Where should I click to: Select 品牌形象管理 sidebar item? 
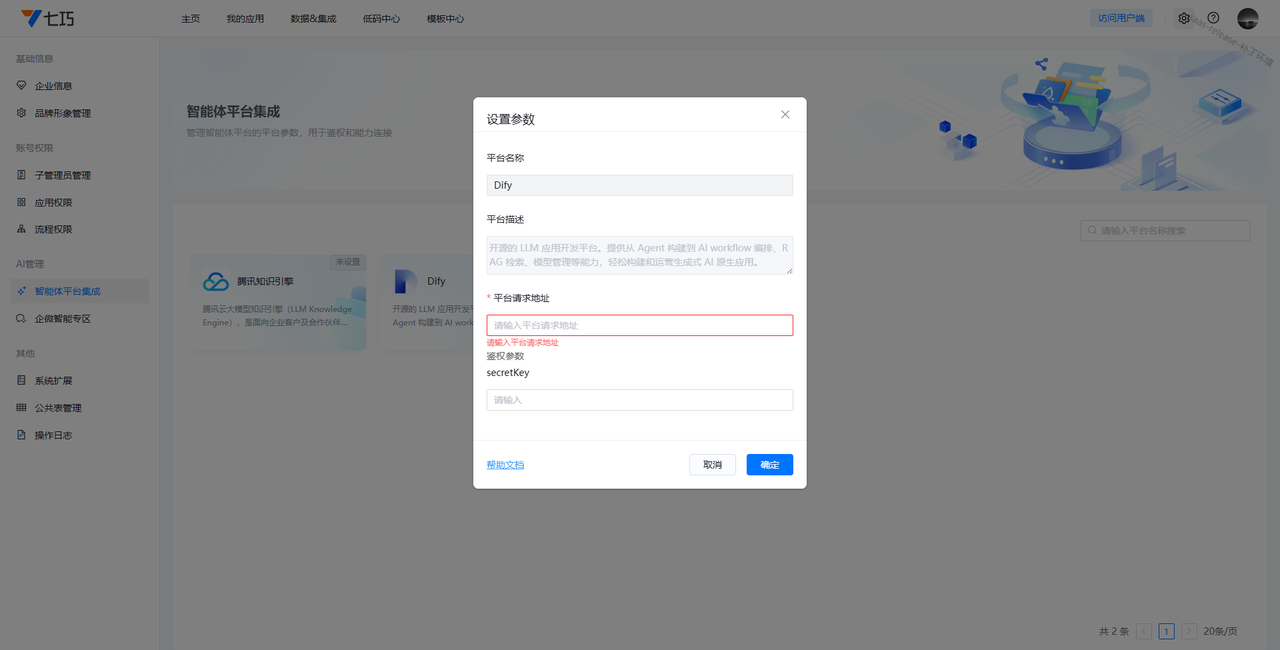click(62, 113)
